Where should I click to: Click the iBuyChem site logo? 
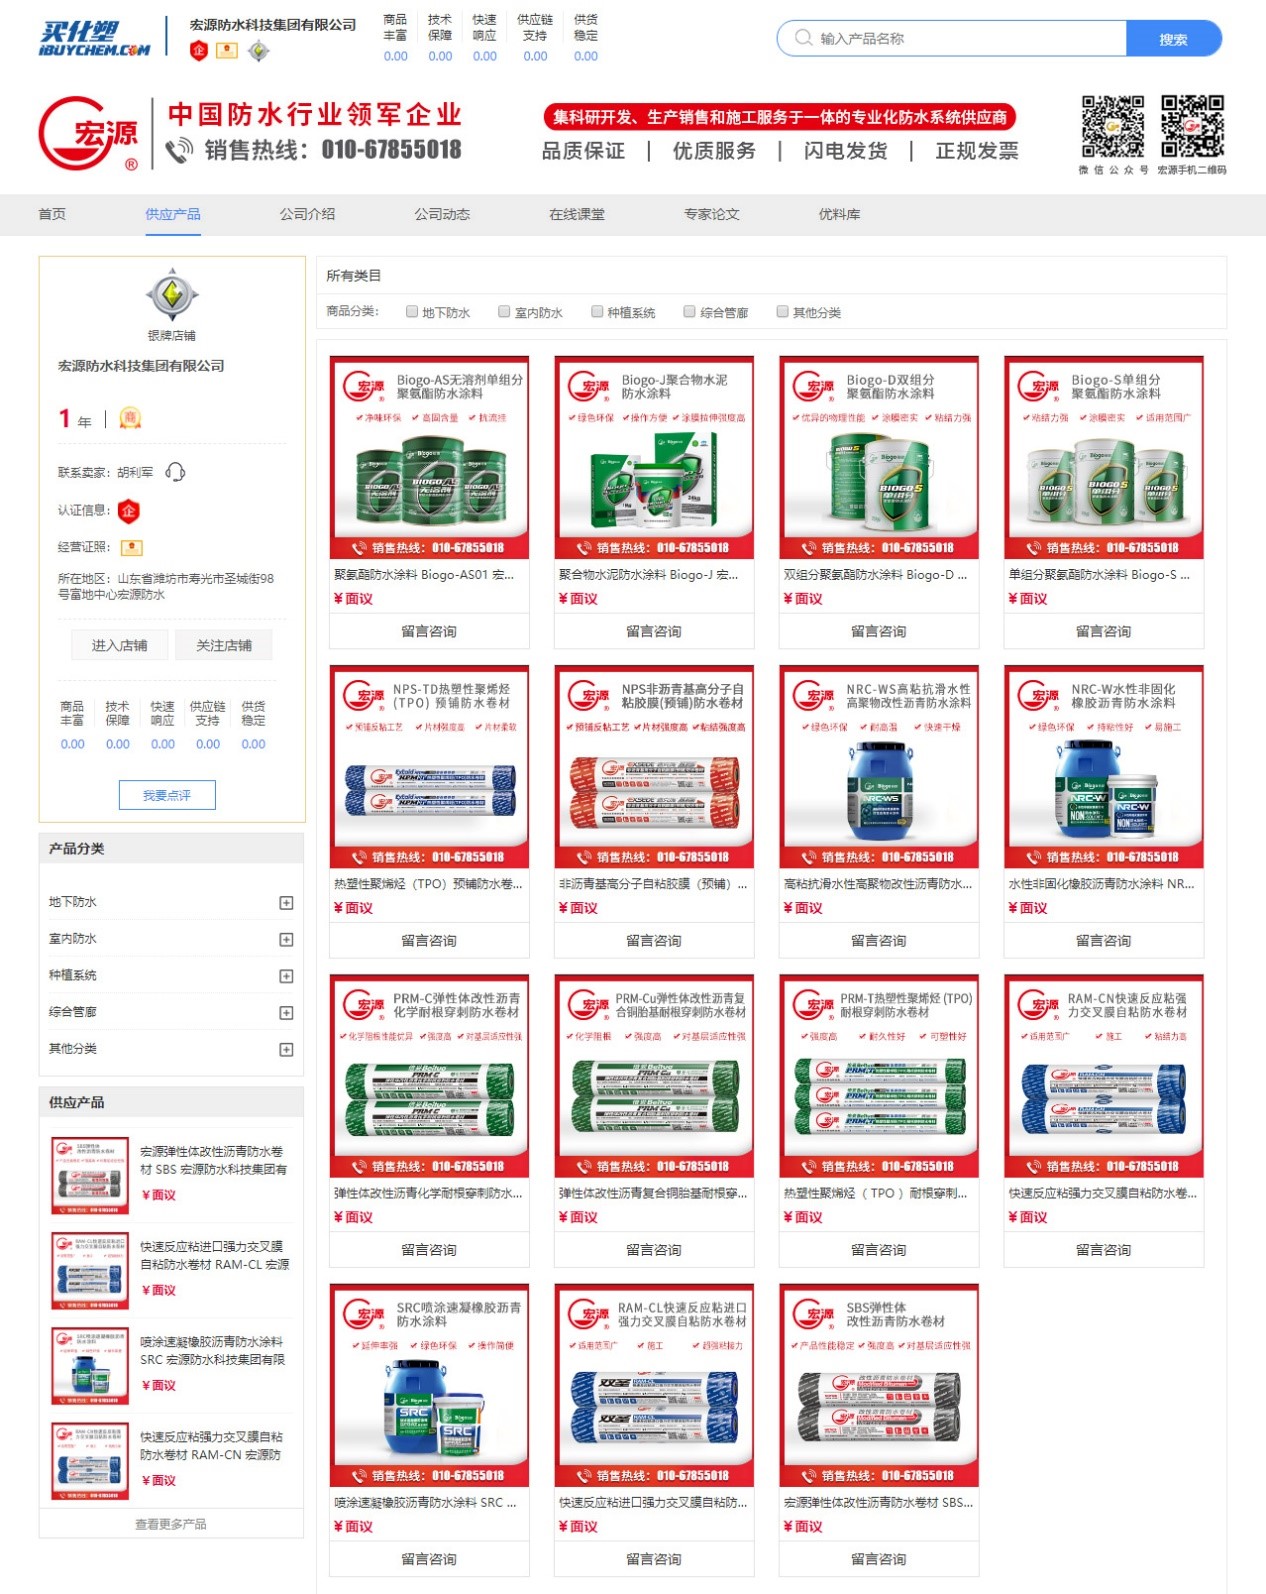(x=95, y=39)
